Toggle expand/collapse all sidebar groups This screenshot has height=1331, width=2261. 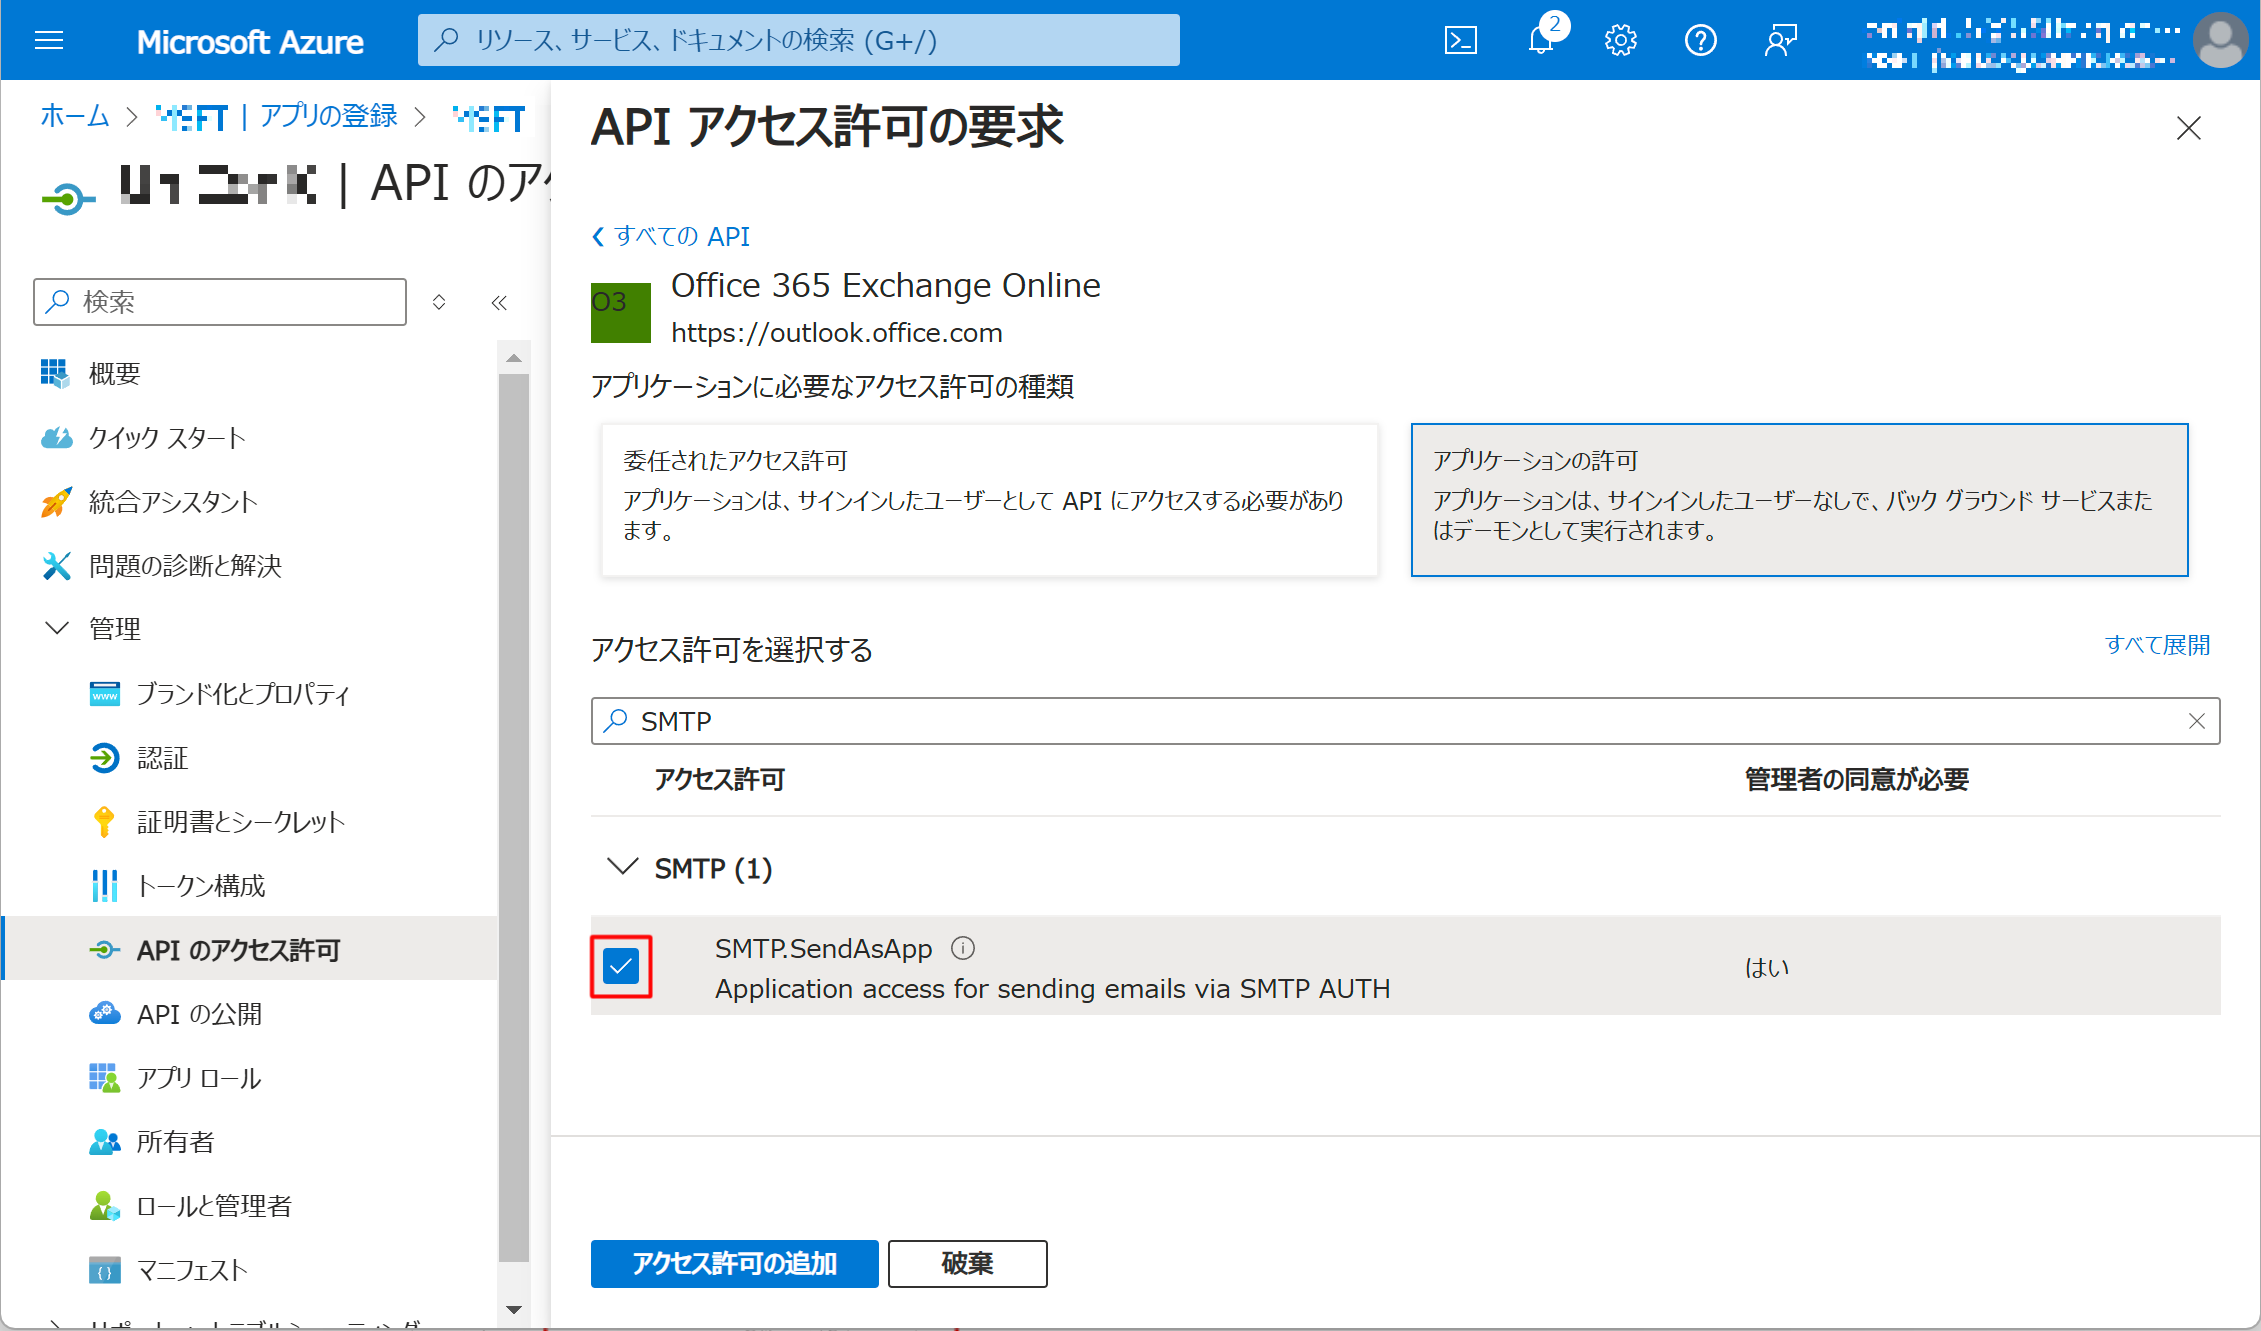click(439, 302)
